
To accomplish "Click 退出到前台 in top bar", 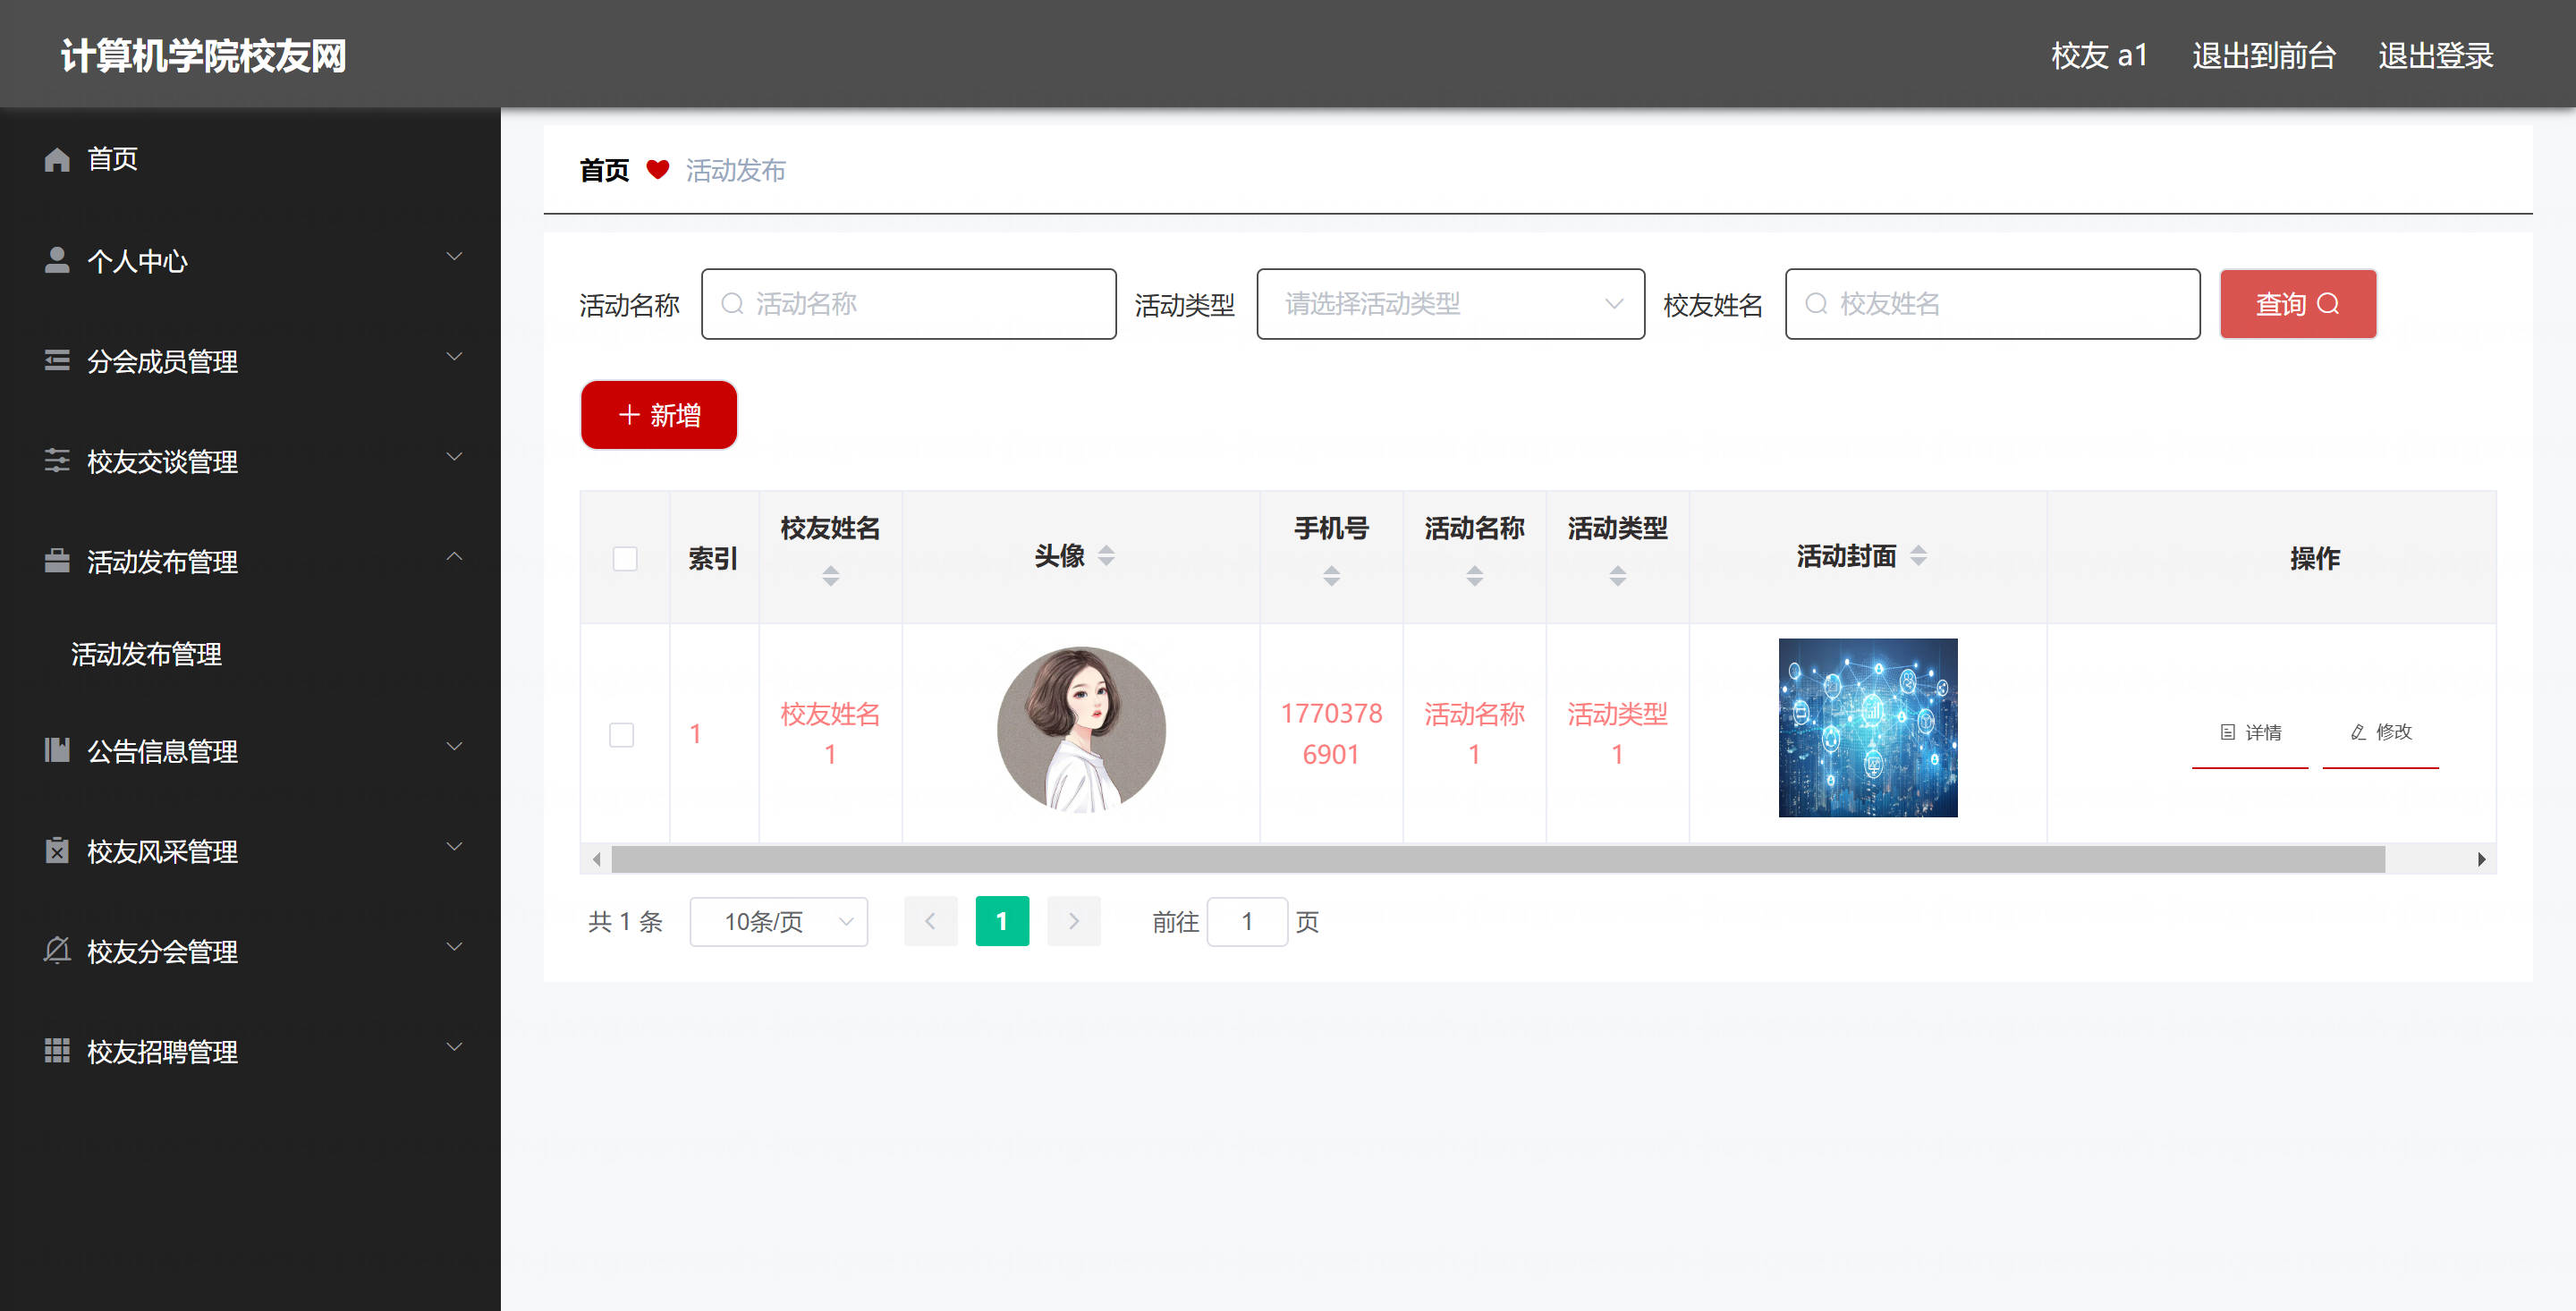I will click(2264, 55).
